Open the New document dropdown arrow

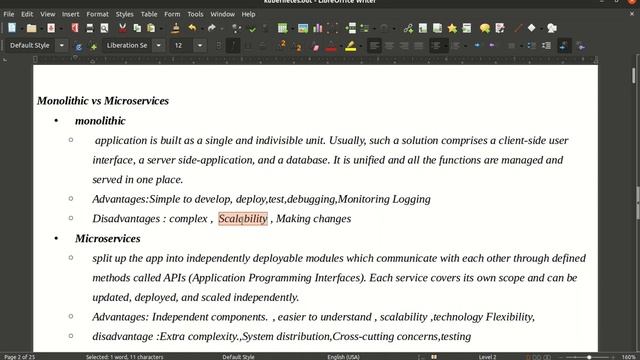point(22,29)
